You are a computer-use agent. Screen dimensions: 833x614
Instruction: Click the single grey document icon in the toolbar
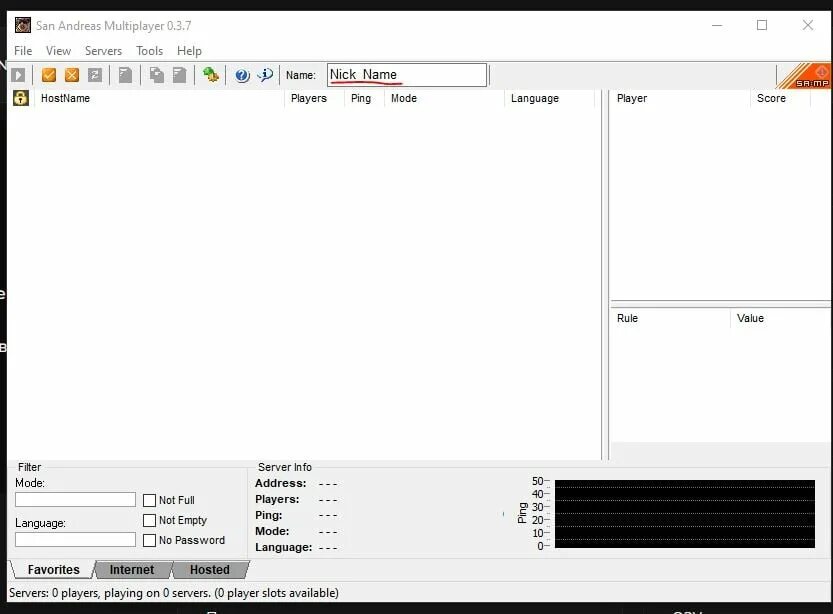point(125,75)
